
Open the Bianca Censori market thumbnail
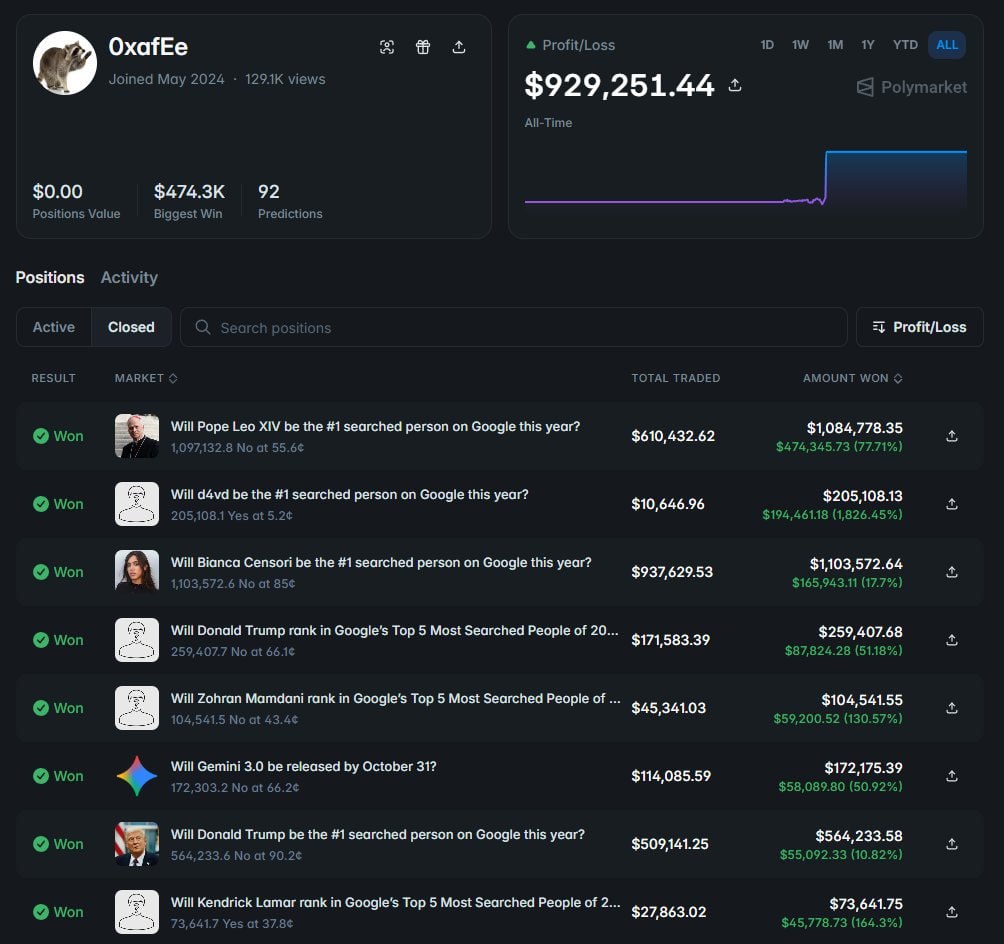pos(136,572)
